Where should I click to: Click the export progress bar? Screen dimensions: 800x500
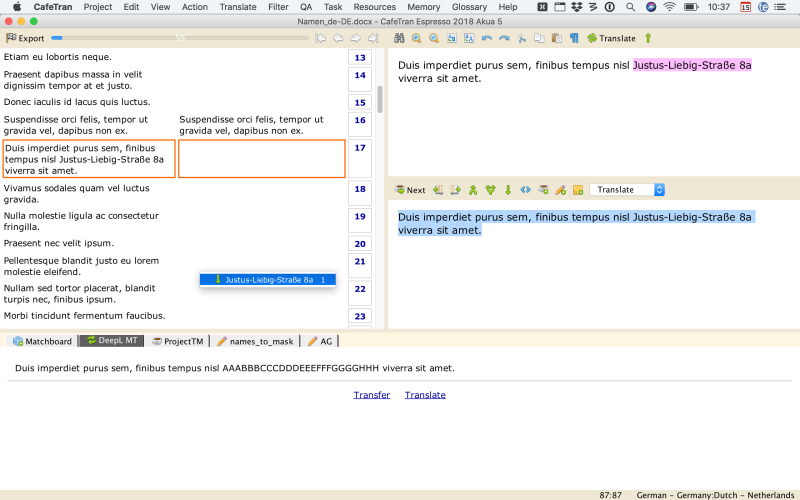click(180, 38)
